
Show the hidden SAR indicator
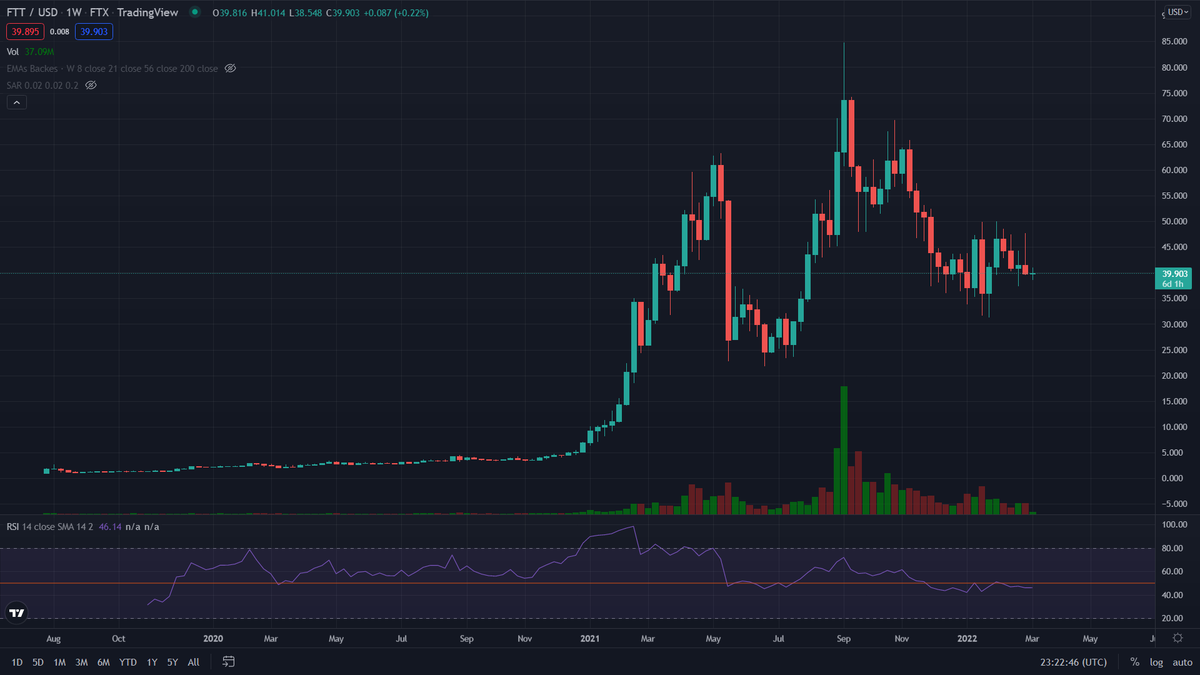(91, 85)
